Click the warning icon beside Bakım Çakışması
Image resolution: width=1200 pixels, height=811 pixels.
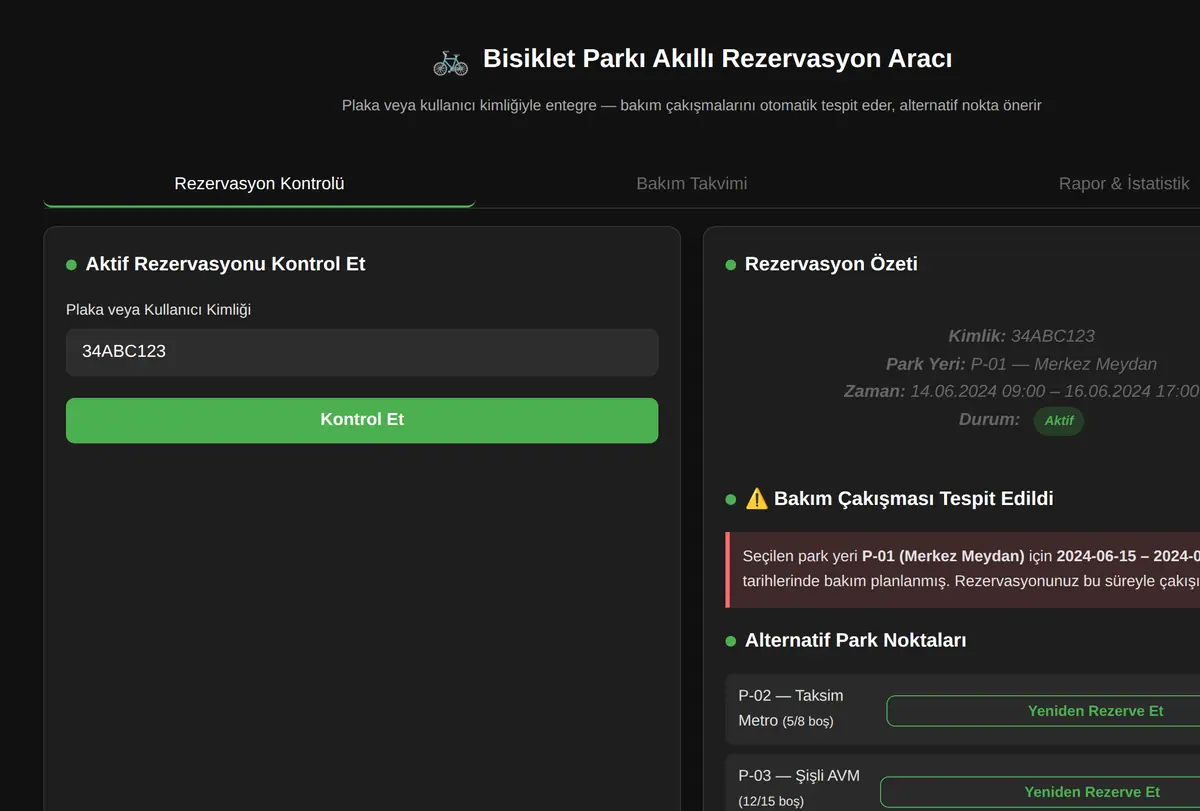click(x=756, y=498)
